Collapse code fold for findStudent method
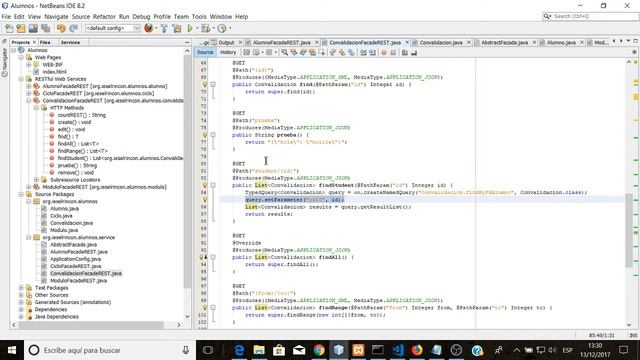 click(x=213, y=185)
